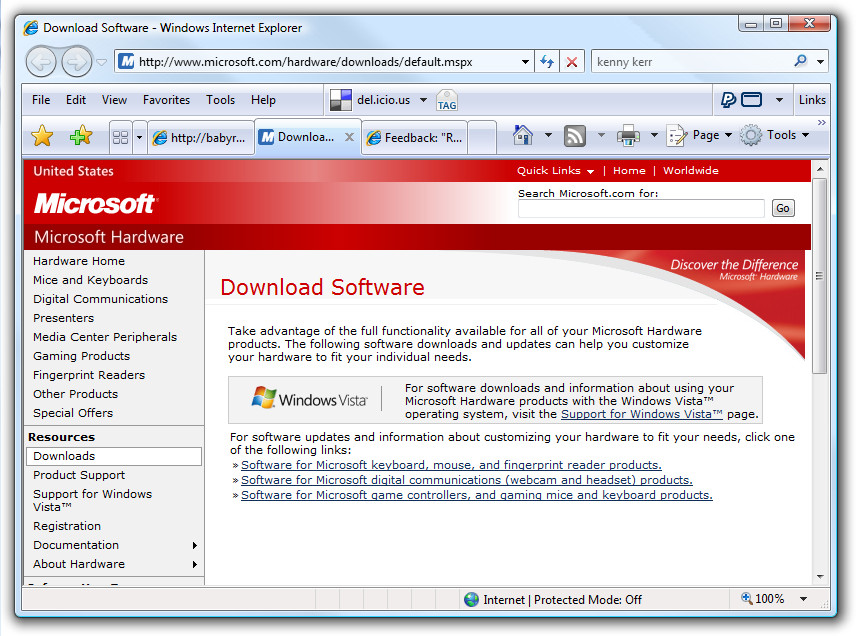
Task: Click the Print icon
Action: [628, 135]
